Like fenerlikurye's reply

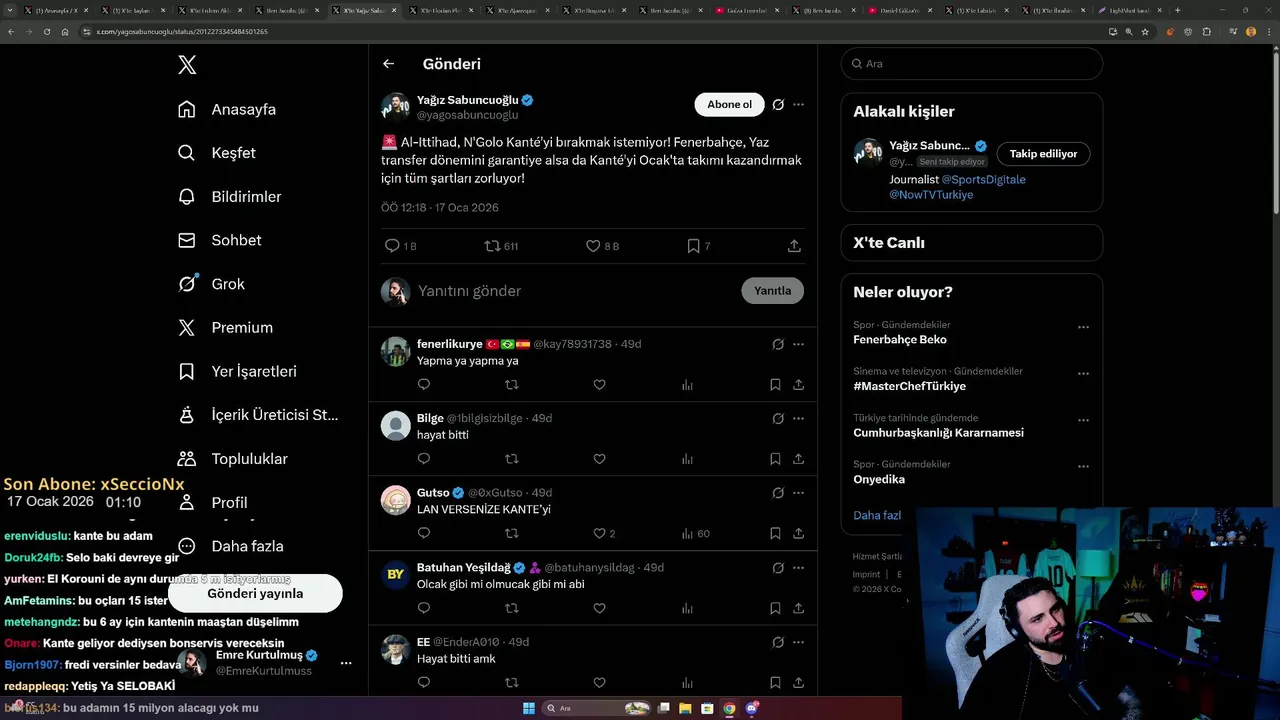[599, 385]
